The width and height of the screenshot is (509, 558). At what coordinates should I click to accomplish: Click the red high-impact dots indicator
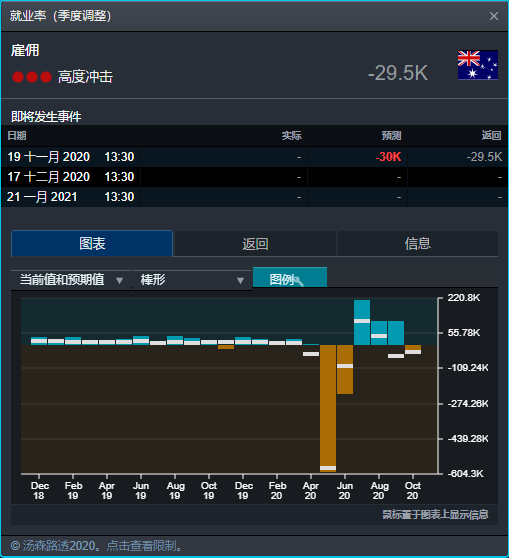coord(32,77)
